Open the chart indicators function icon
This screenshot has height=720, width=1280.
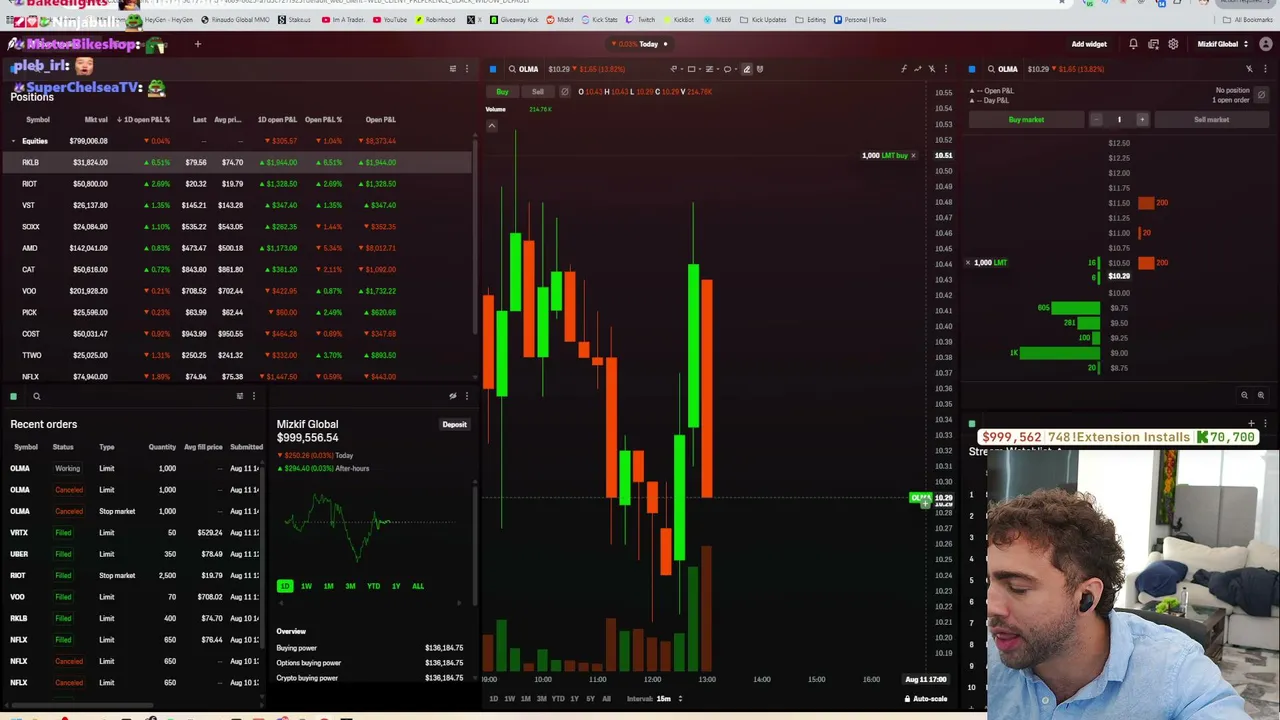click(903, 69)
